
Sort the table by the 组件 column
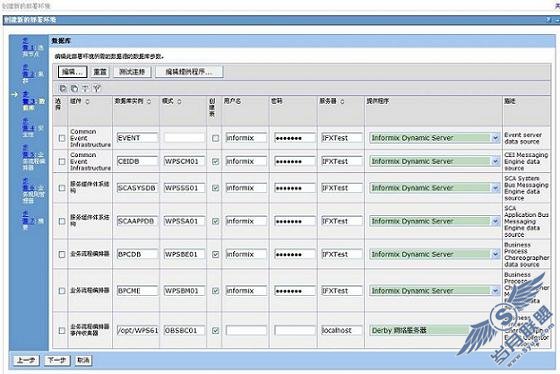coord(88,102)
